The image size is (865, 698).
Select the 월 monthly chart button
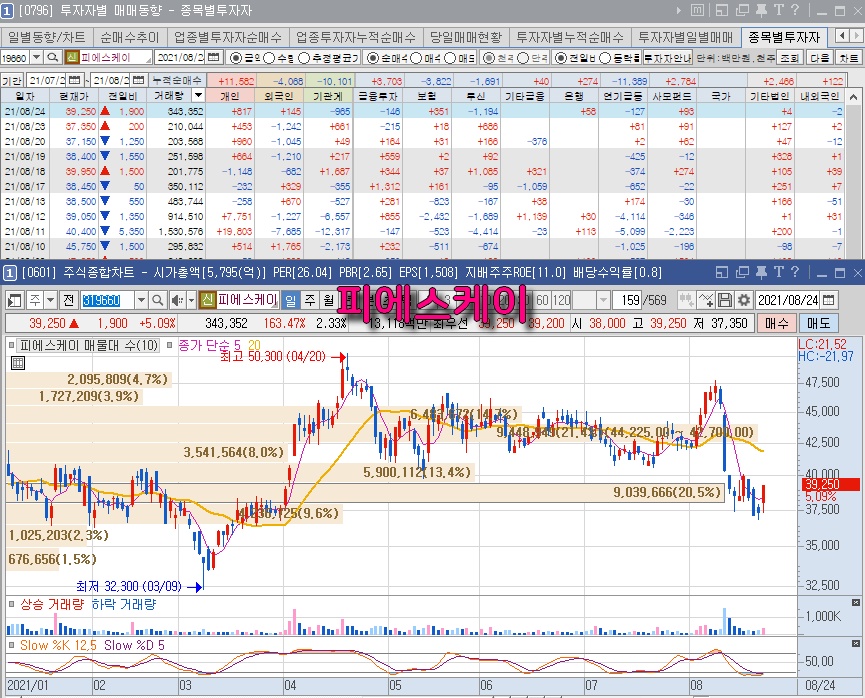[x=328, y=301]
